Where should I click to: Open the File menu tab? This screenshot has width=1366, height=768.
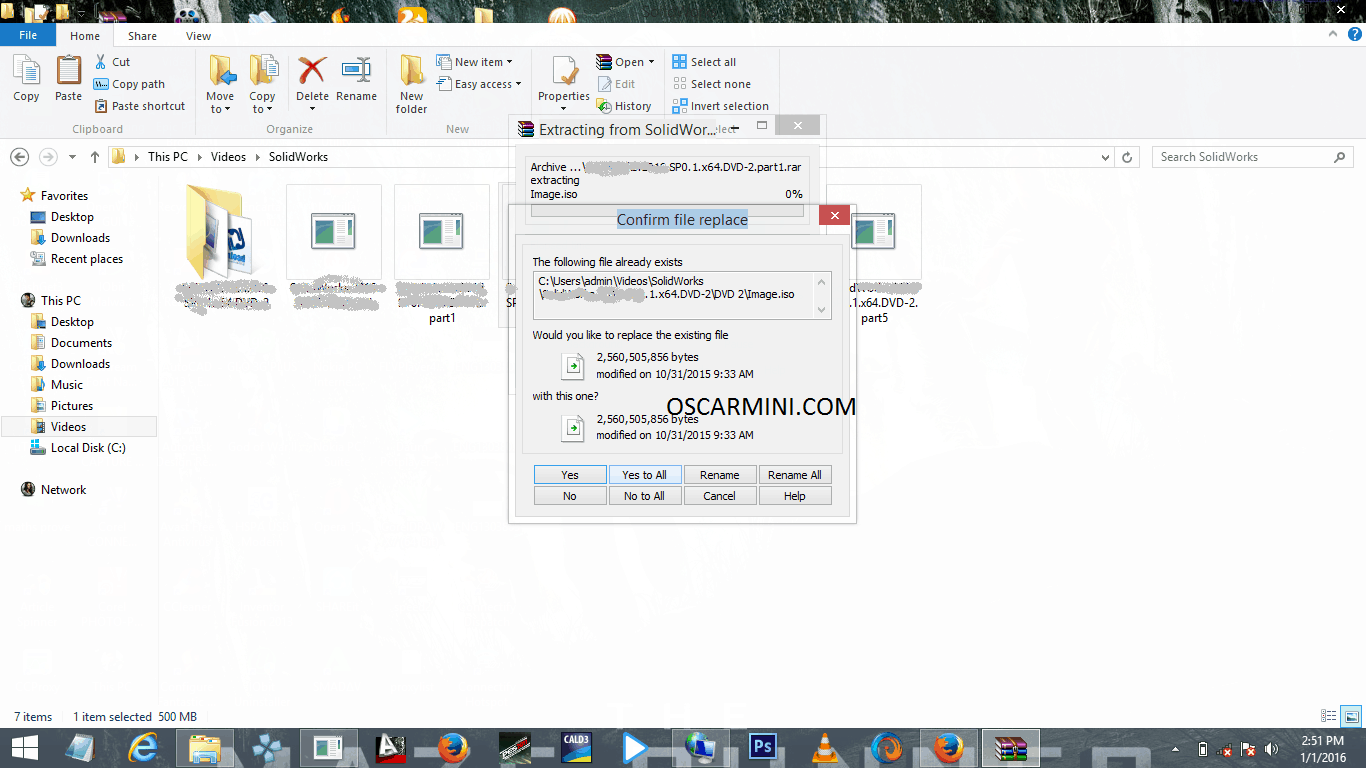tap(28, 35)
